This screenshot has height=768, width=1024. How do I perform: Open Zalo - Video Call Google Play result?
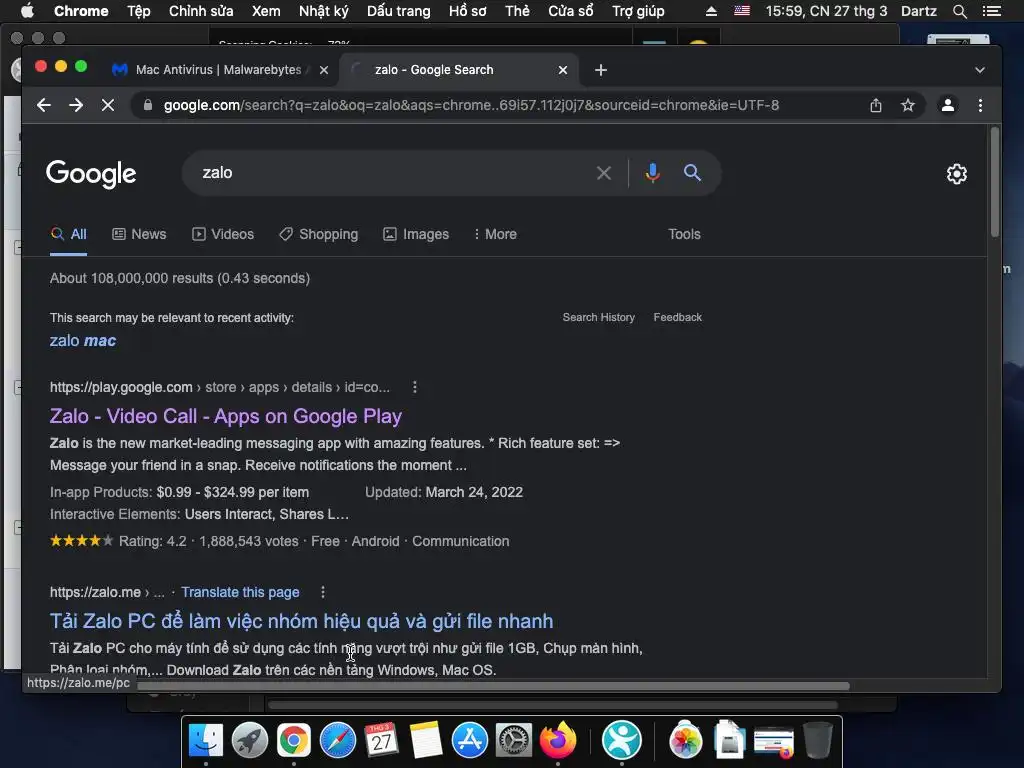(226, 417)
